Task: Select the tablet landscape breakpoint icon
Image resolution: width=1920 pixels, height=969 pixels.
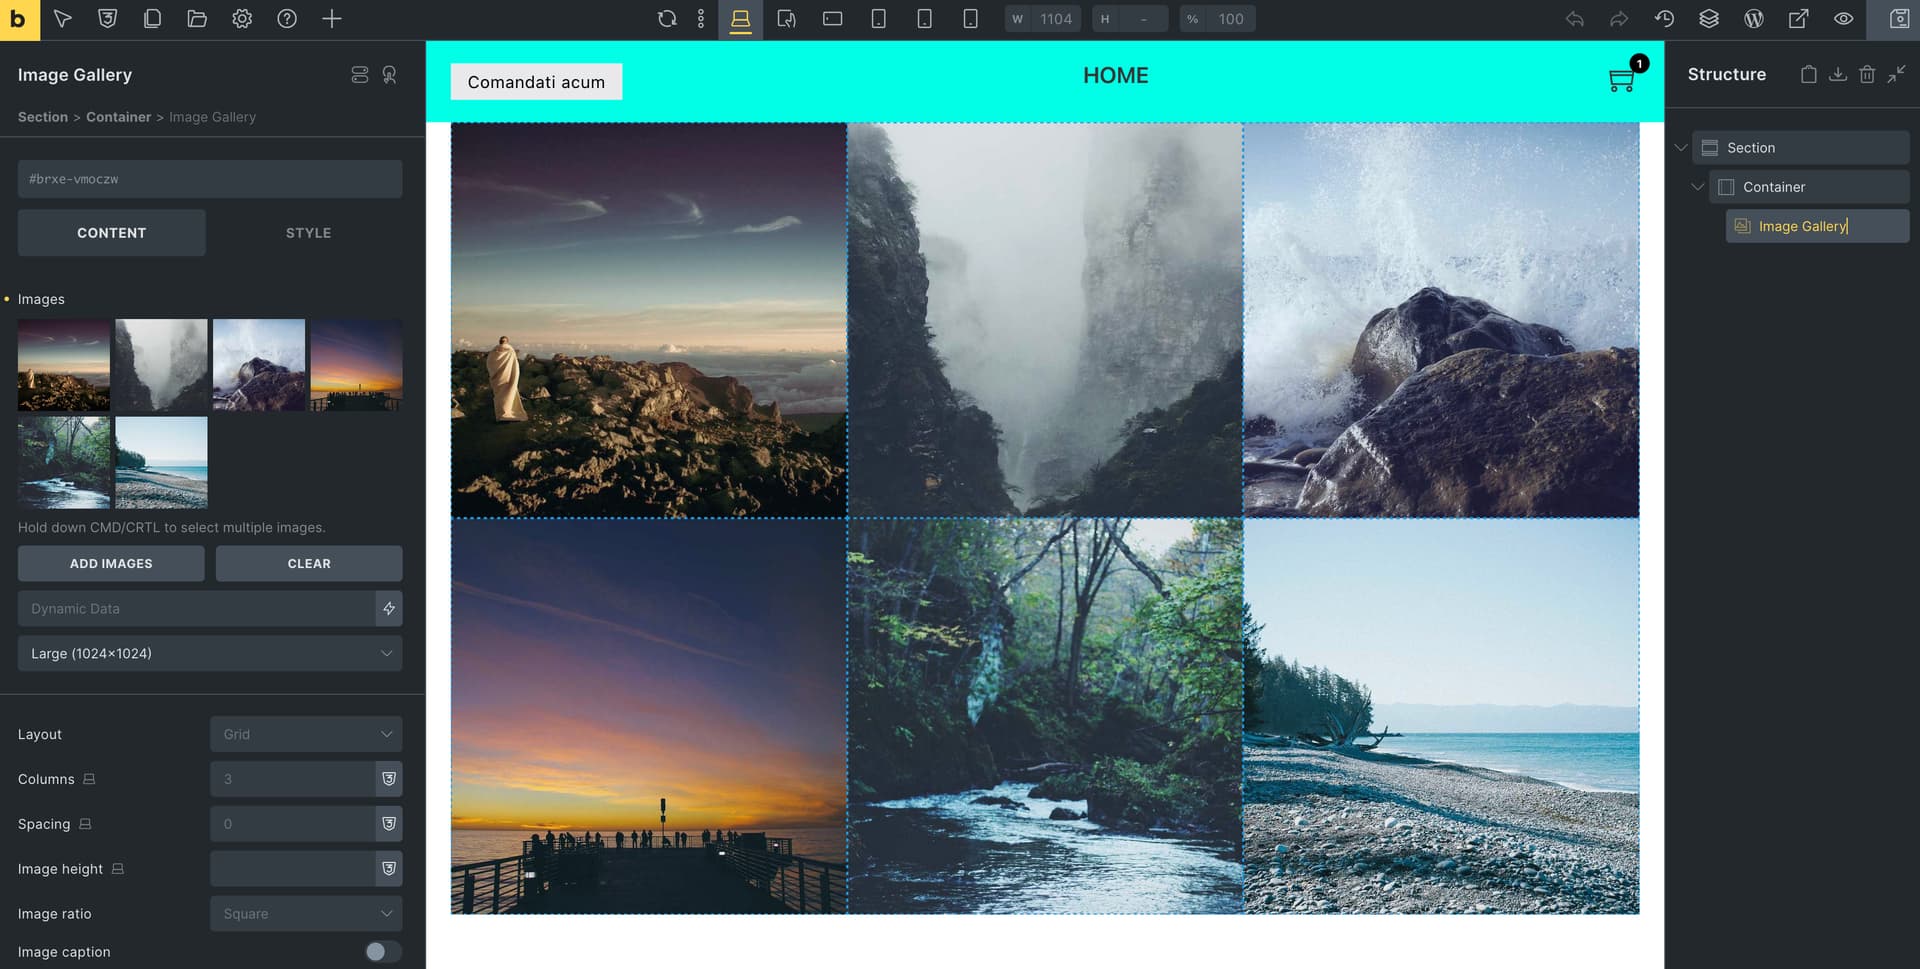Action: (x=833, y=19)
